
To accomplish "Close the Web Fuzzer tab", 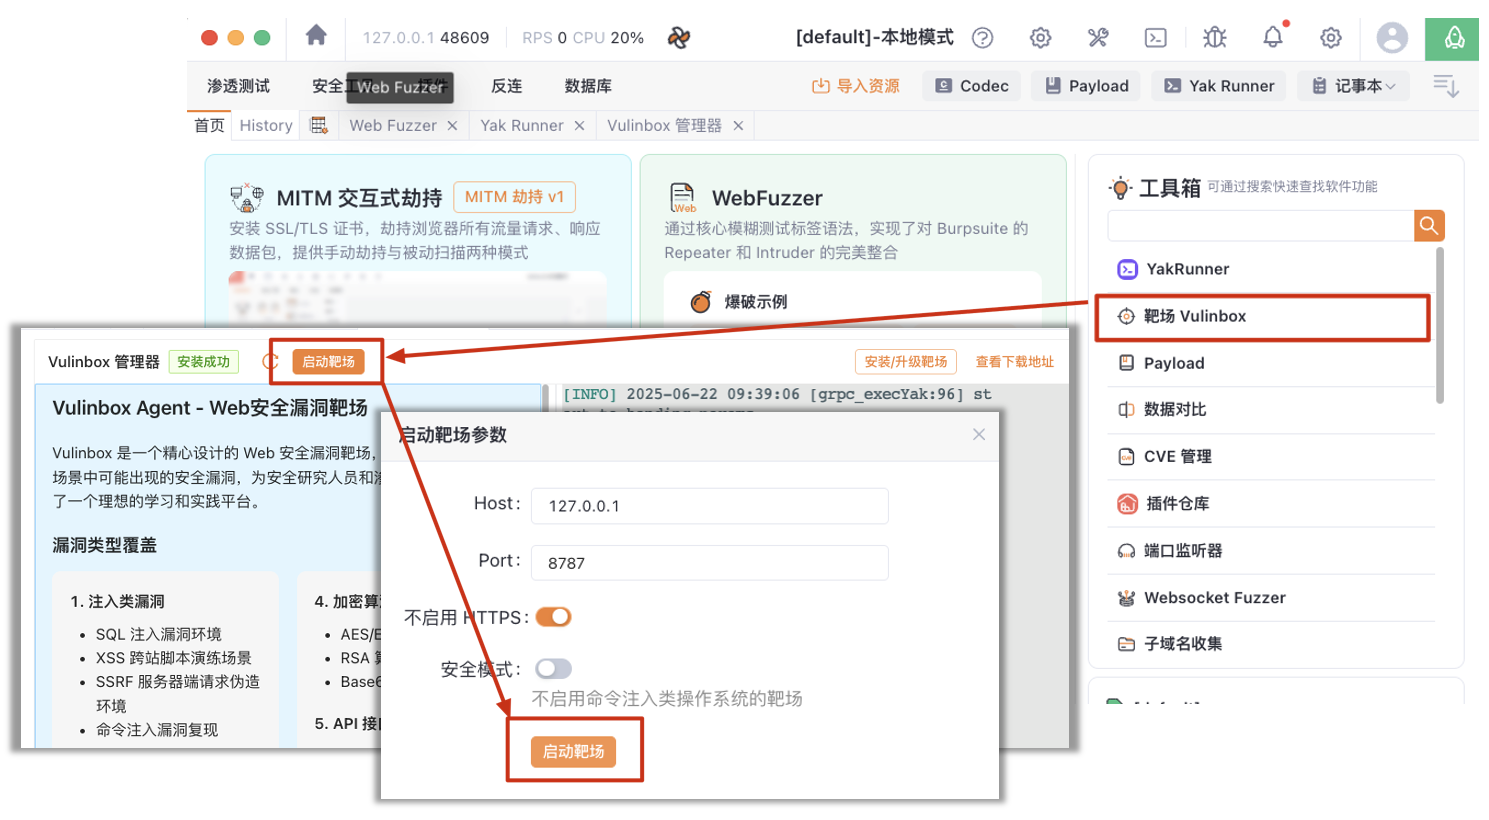I will [x=452, y=126].
